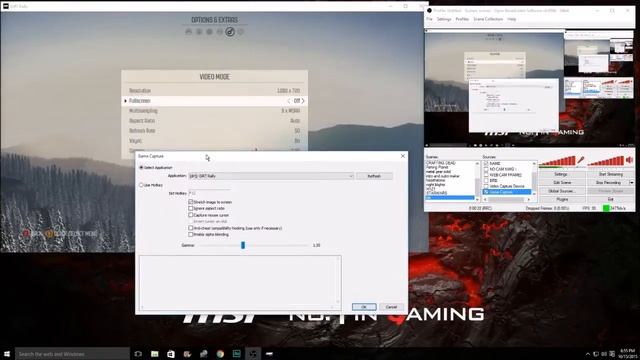Enable 'Anti-cheat compatibility hooking' checkbox

pos(191,228)
